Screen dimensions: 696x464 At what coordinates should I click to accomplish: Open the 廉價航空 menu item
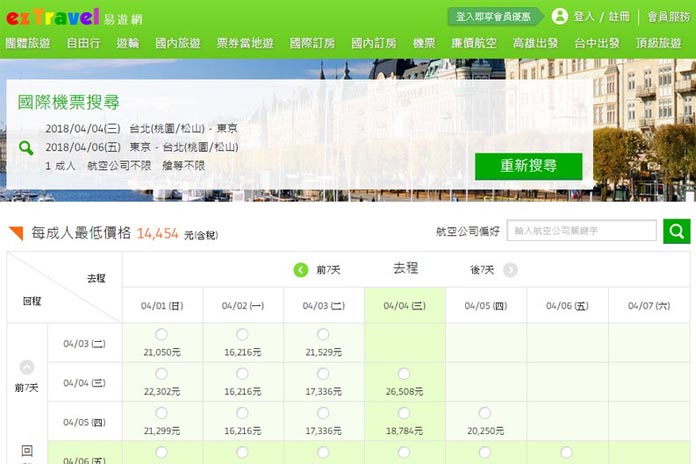473,43
